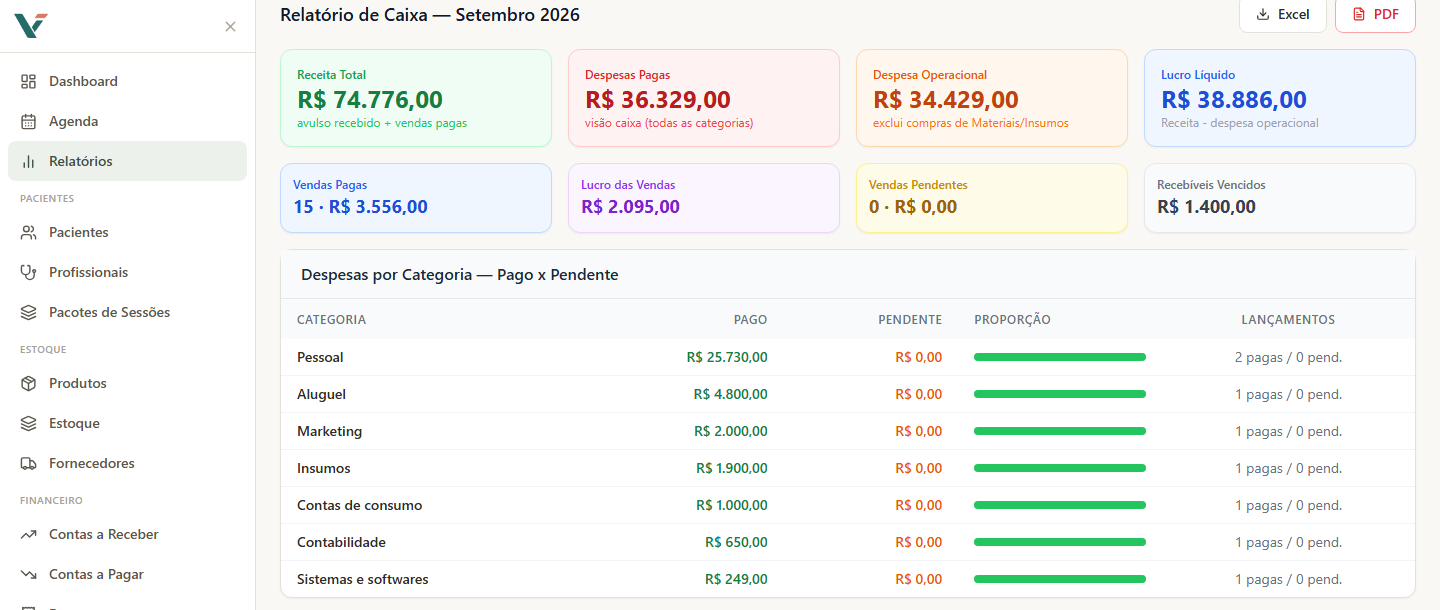This screenshot has width=1440, height=610.
Task: Click the Aluguel category name
Action: coord(321,394)
